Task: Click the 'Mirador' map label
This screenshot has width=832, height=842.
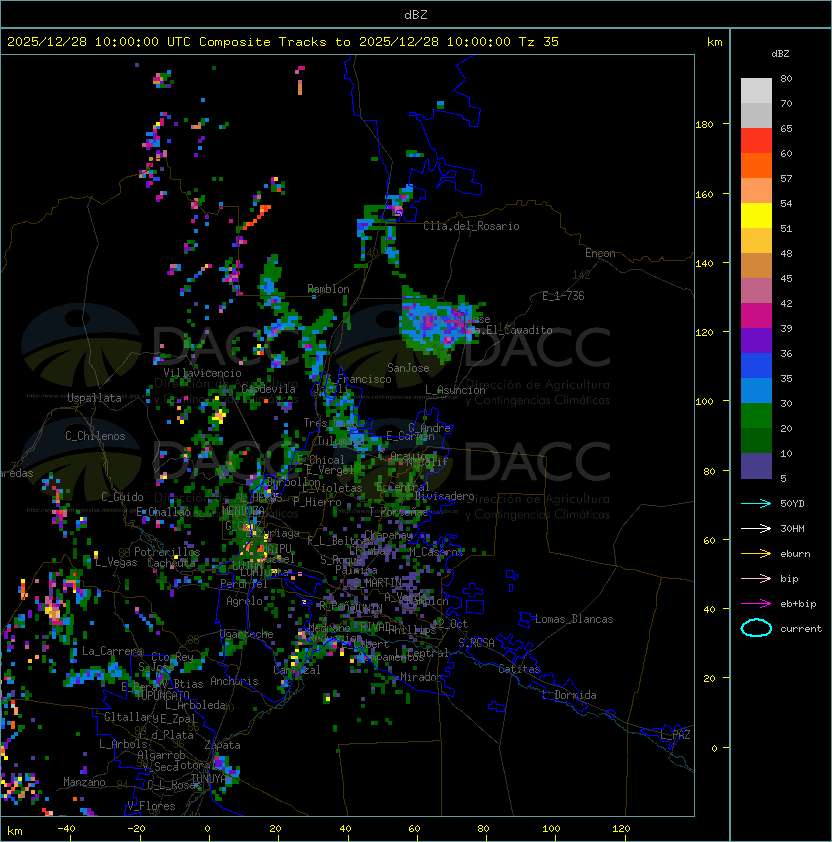Action: (x=421, y=677)
